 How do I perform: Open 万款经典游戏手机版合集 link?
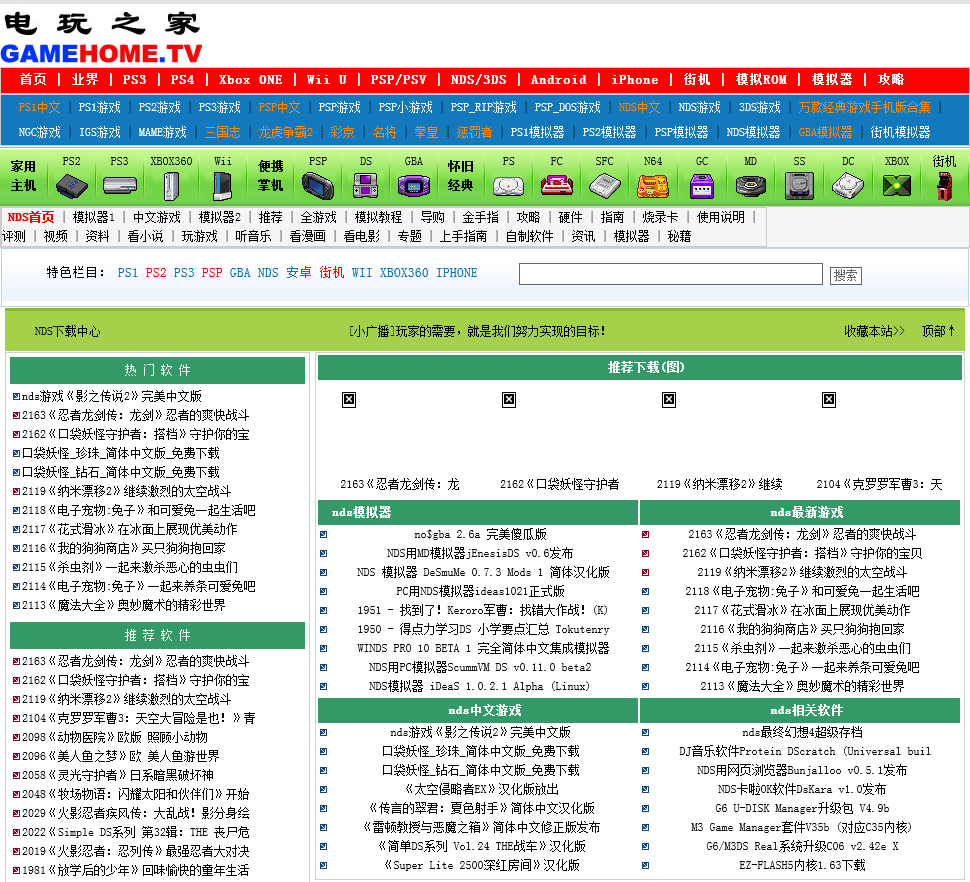point(864,107)
